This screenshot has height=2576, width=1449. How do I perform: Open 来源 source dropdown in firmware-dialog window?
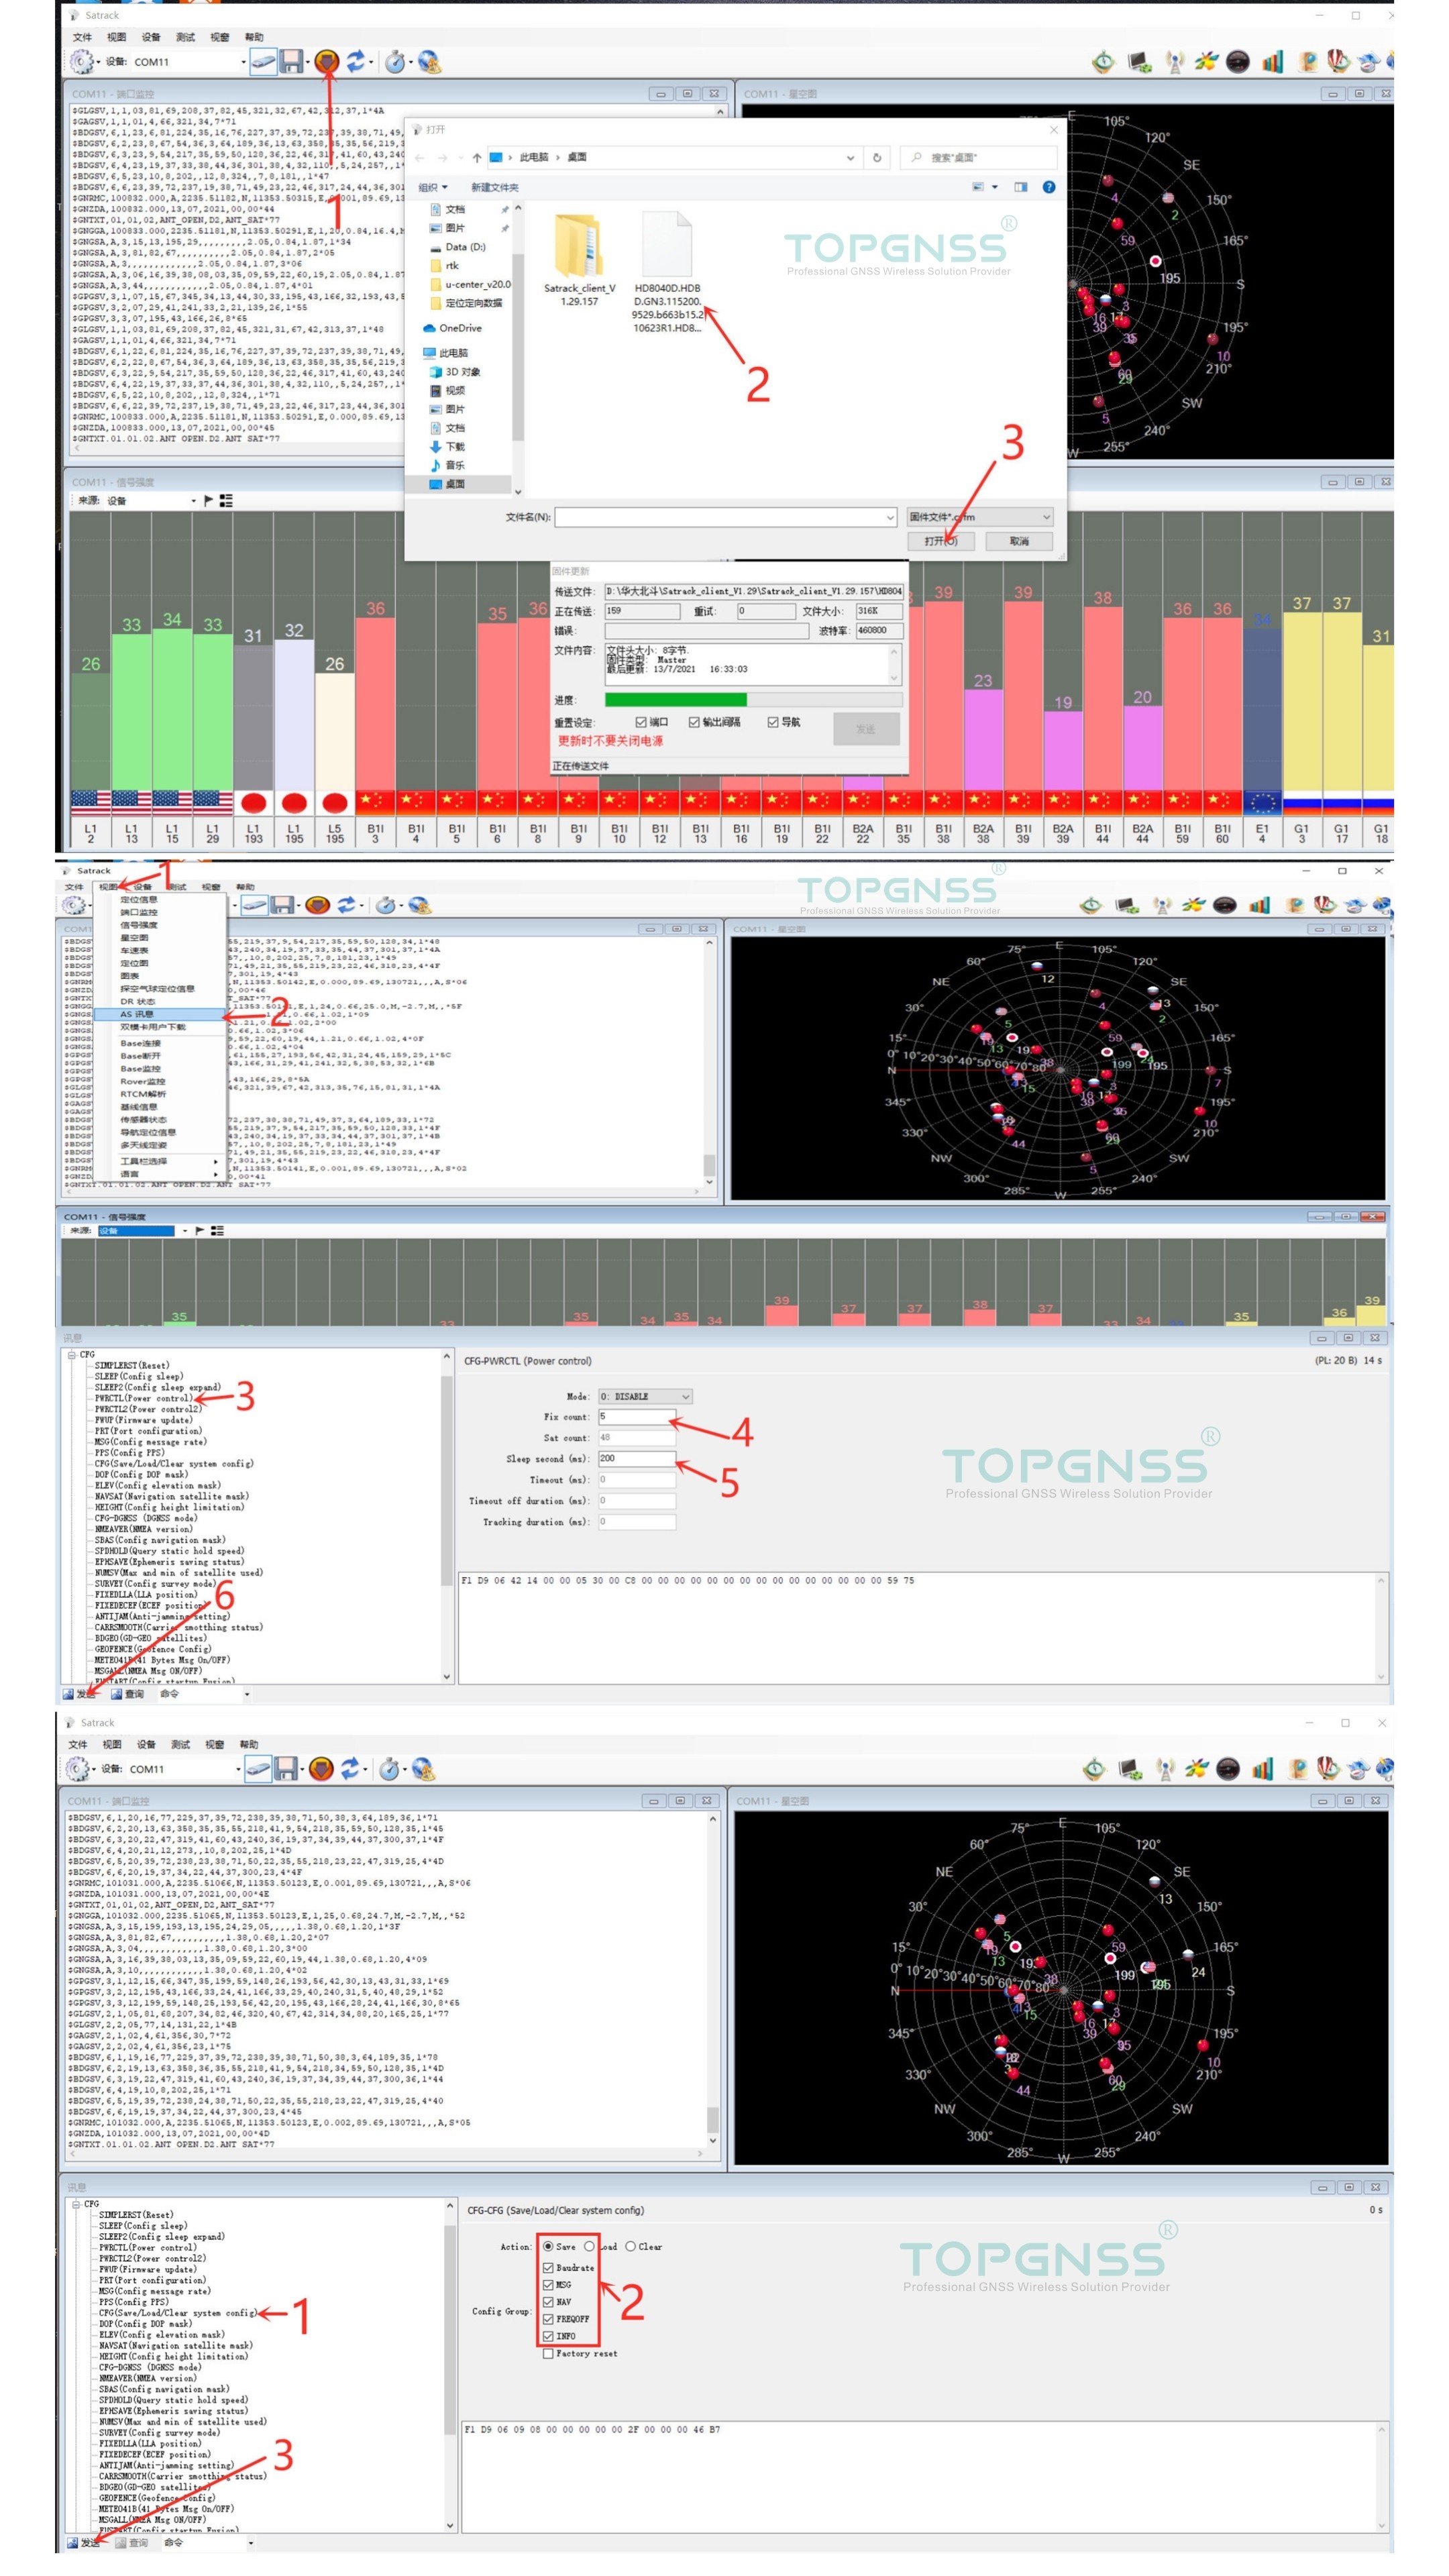(193, 500)
